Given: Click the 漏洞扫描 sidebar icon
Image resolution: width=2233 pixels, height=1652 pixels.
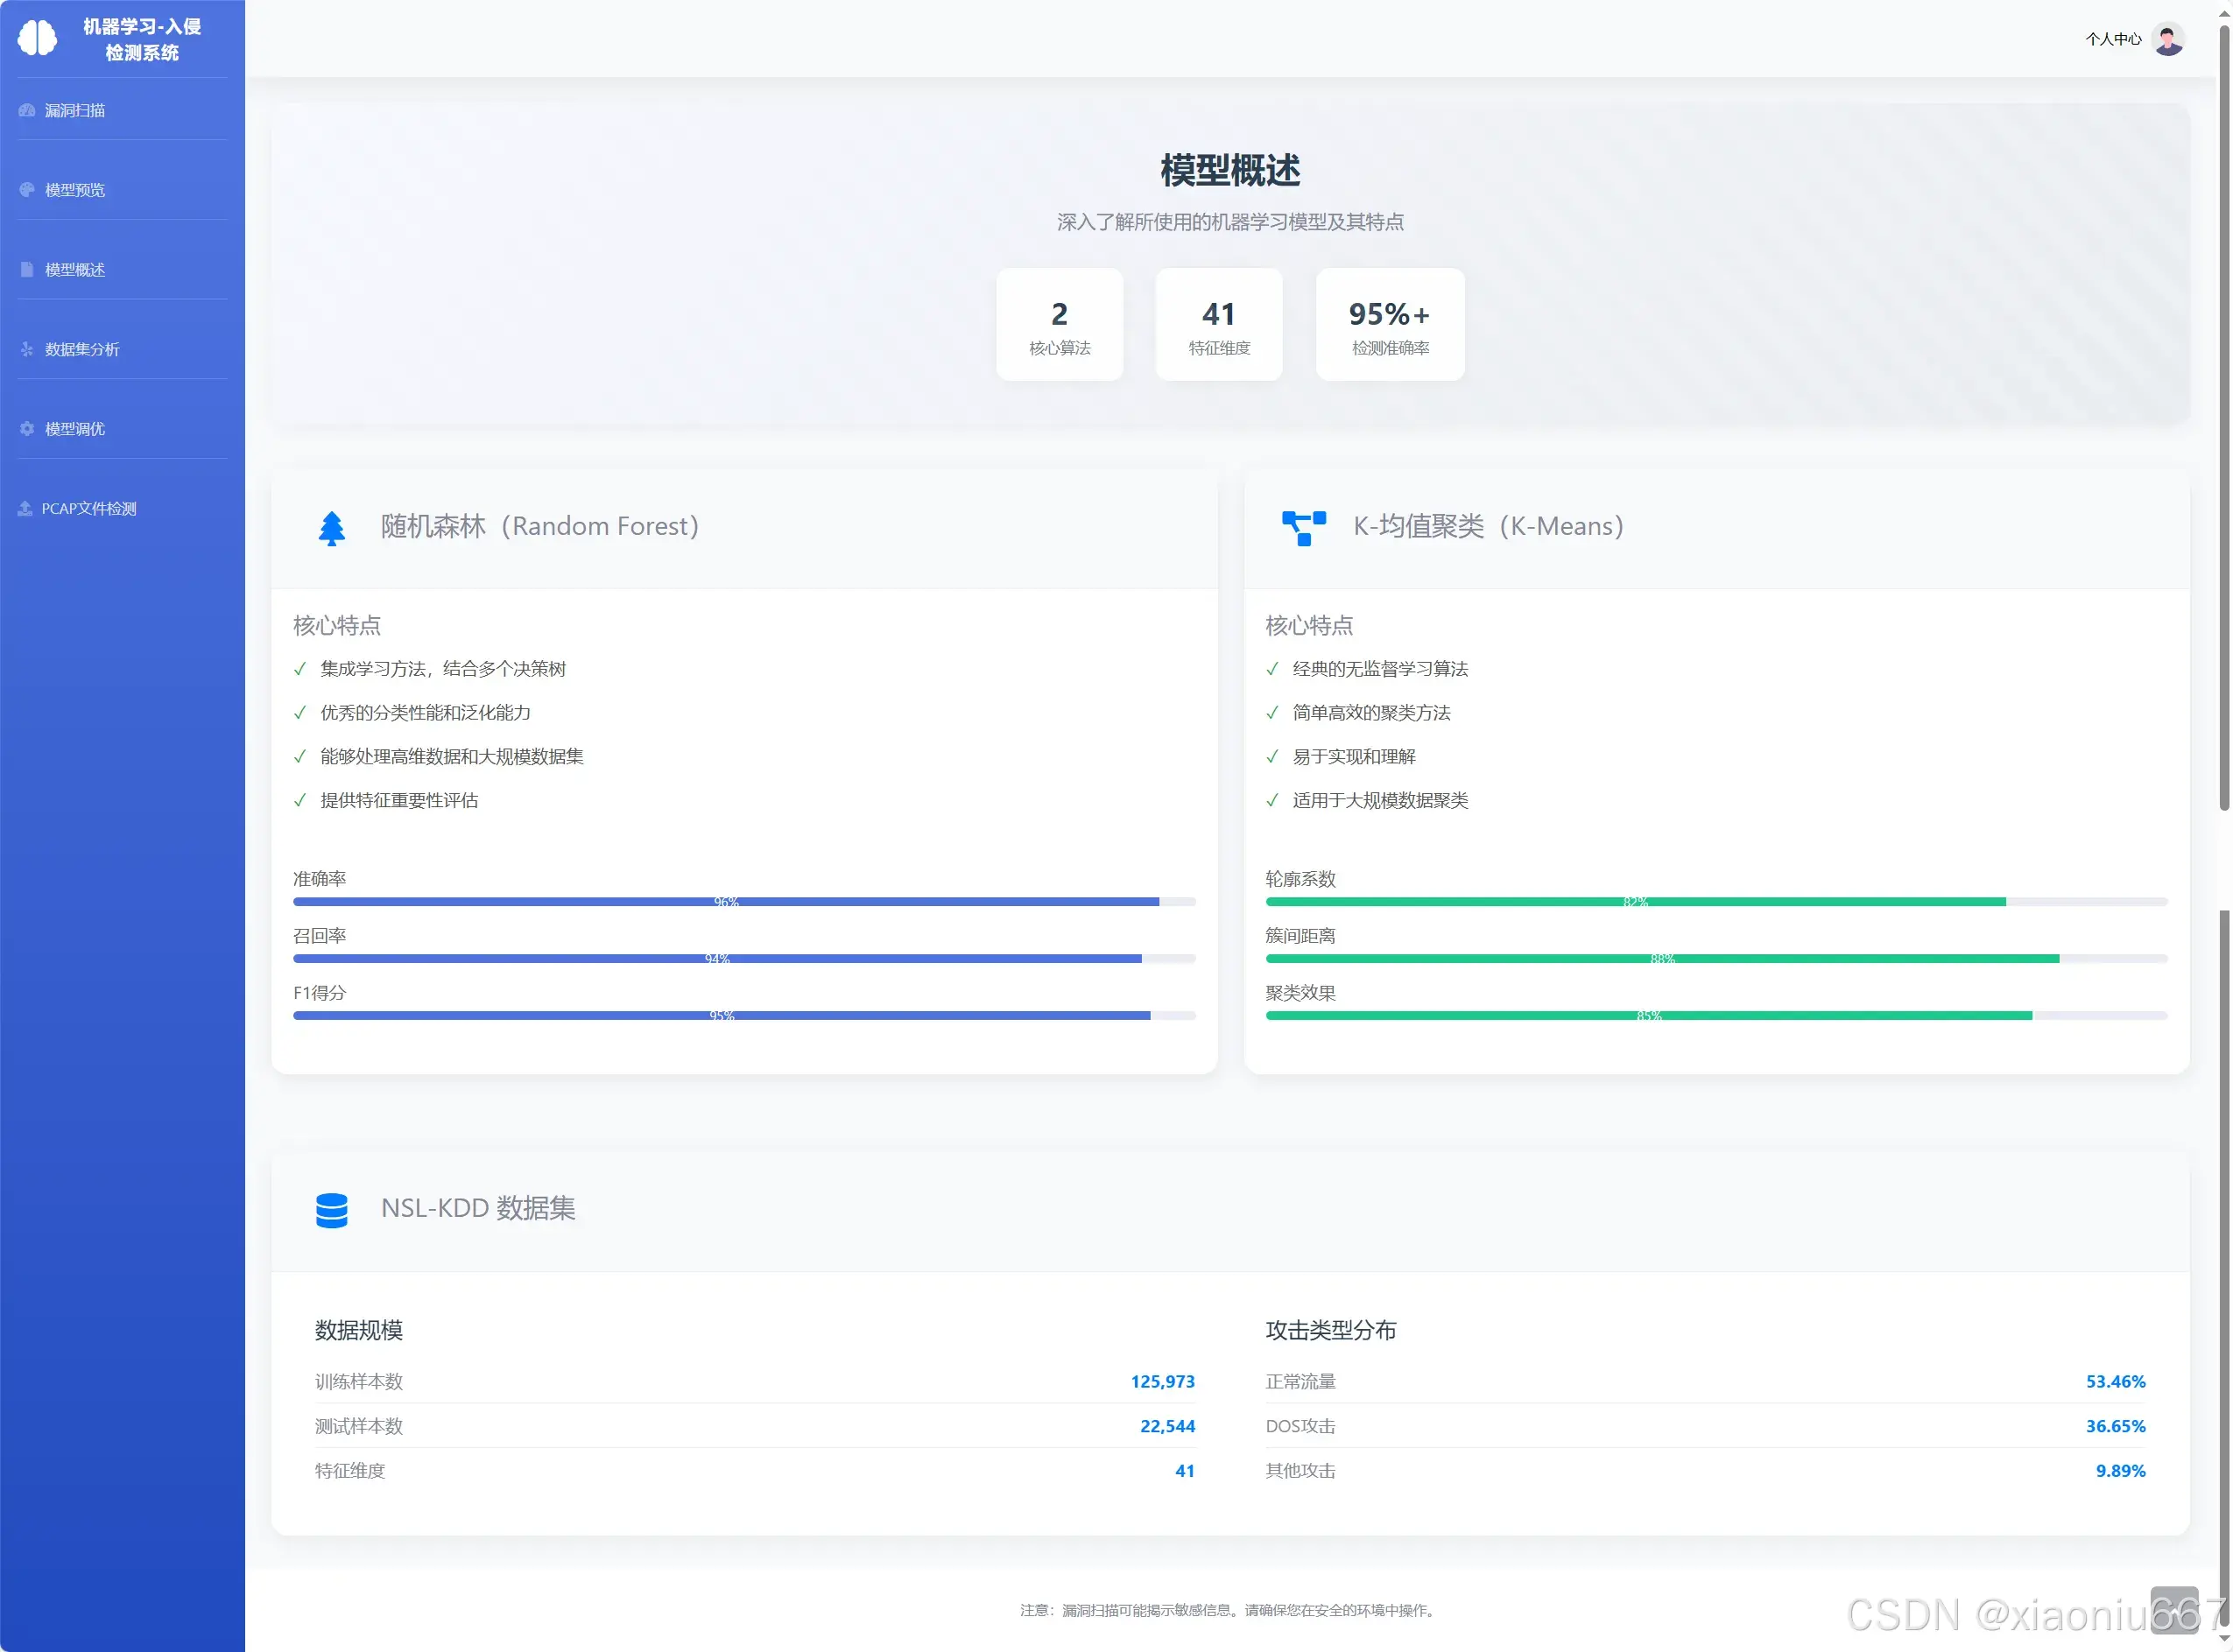Looking at the screenshot, I should pos(27,110).
